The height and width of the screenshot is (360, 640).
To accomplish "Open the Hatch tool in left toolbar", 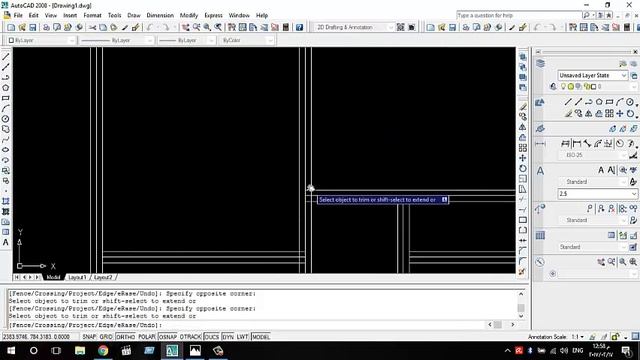I will click(6, 201).
